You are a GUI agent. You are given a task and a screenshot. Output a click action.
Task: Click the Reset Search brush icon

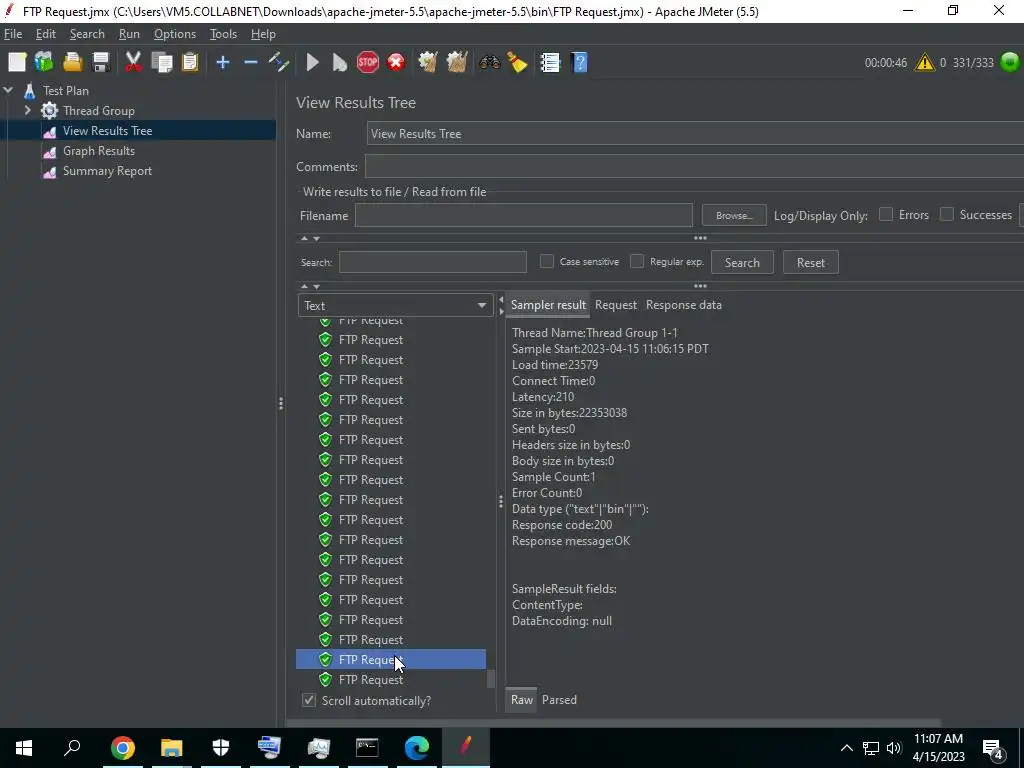[x=517, y=63]
